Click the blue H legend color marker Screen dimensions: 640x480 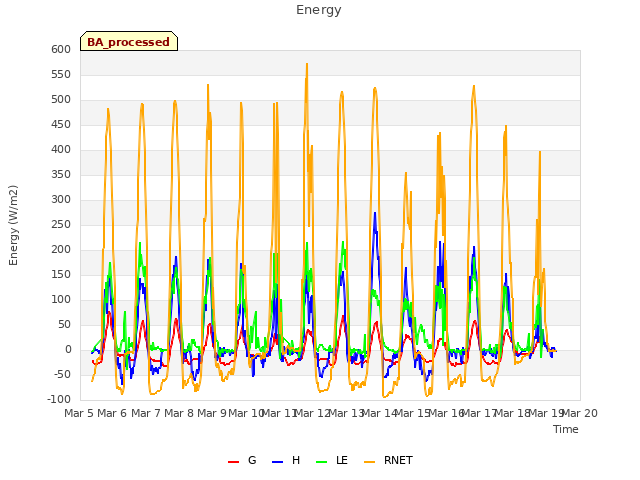(x=278, y=461)
